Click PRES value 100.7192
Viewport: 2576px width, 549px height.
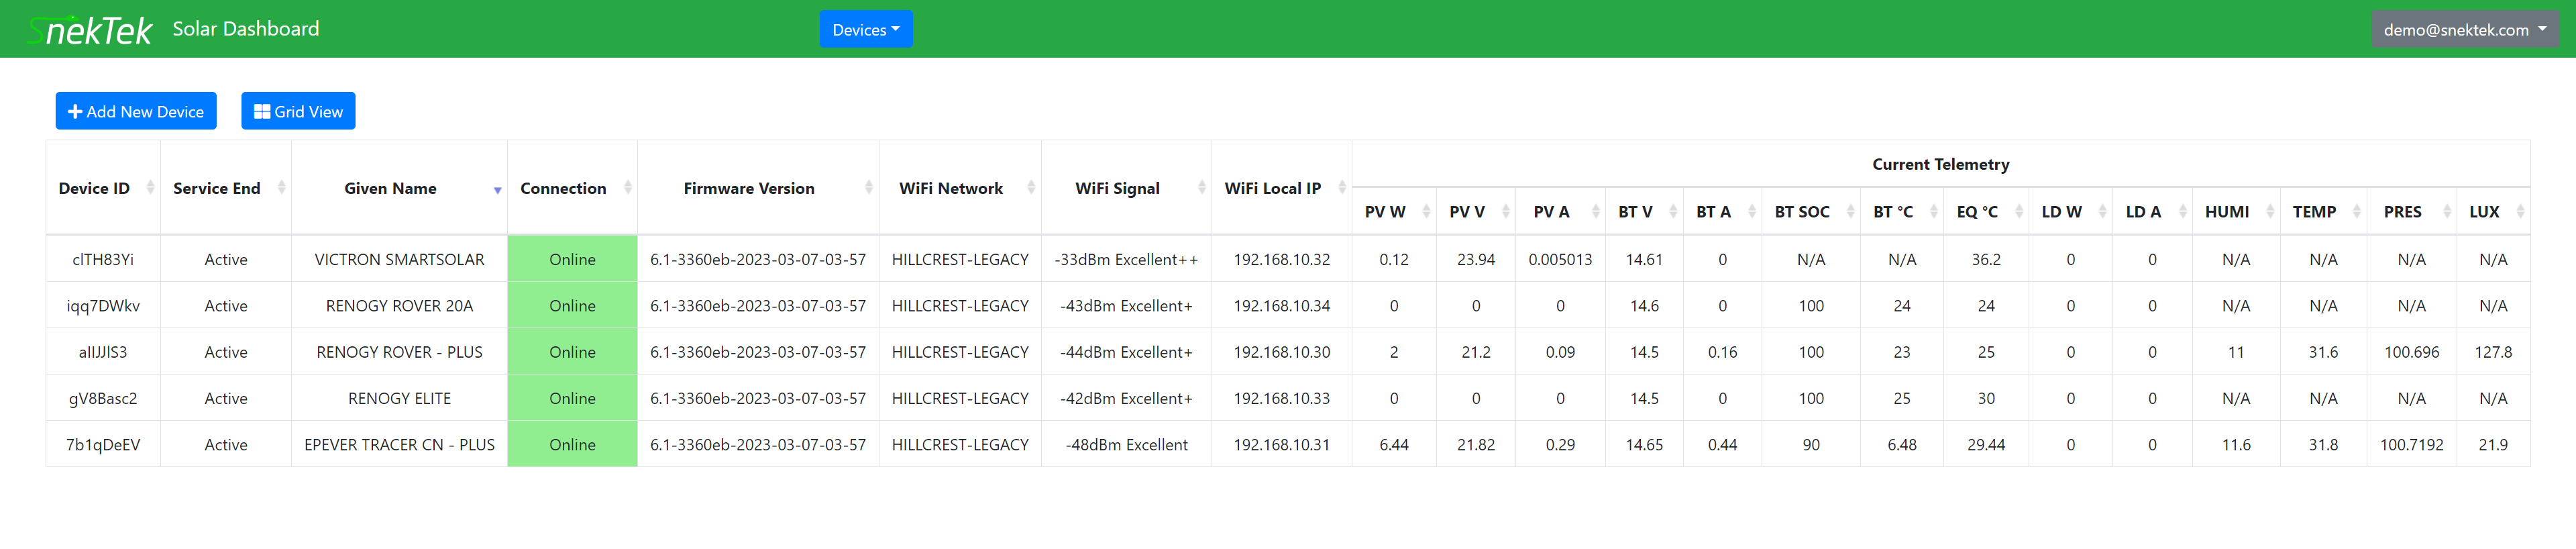[2411, 445]
